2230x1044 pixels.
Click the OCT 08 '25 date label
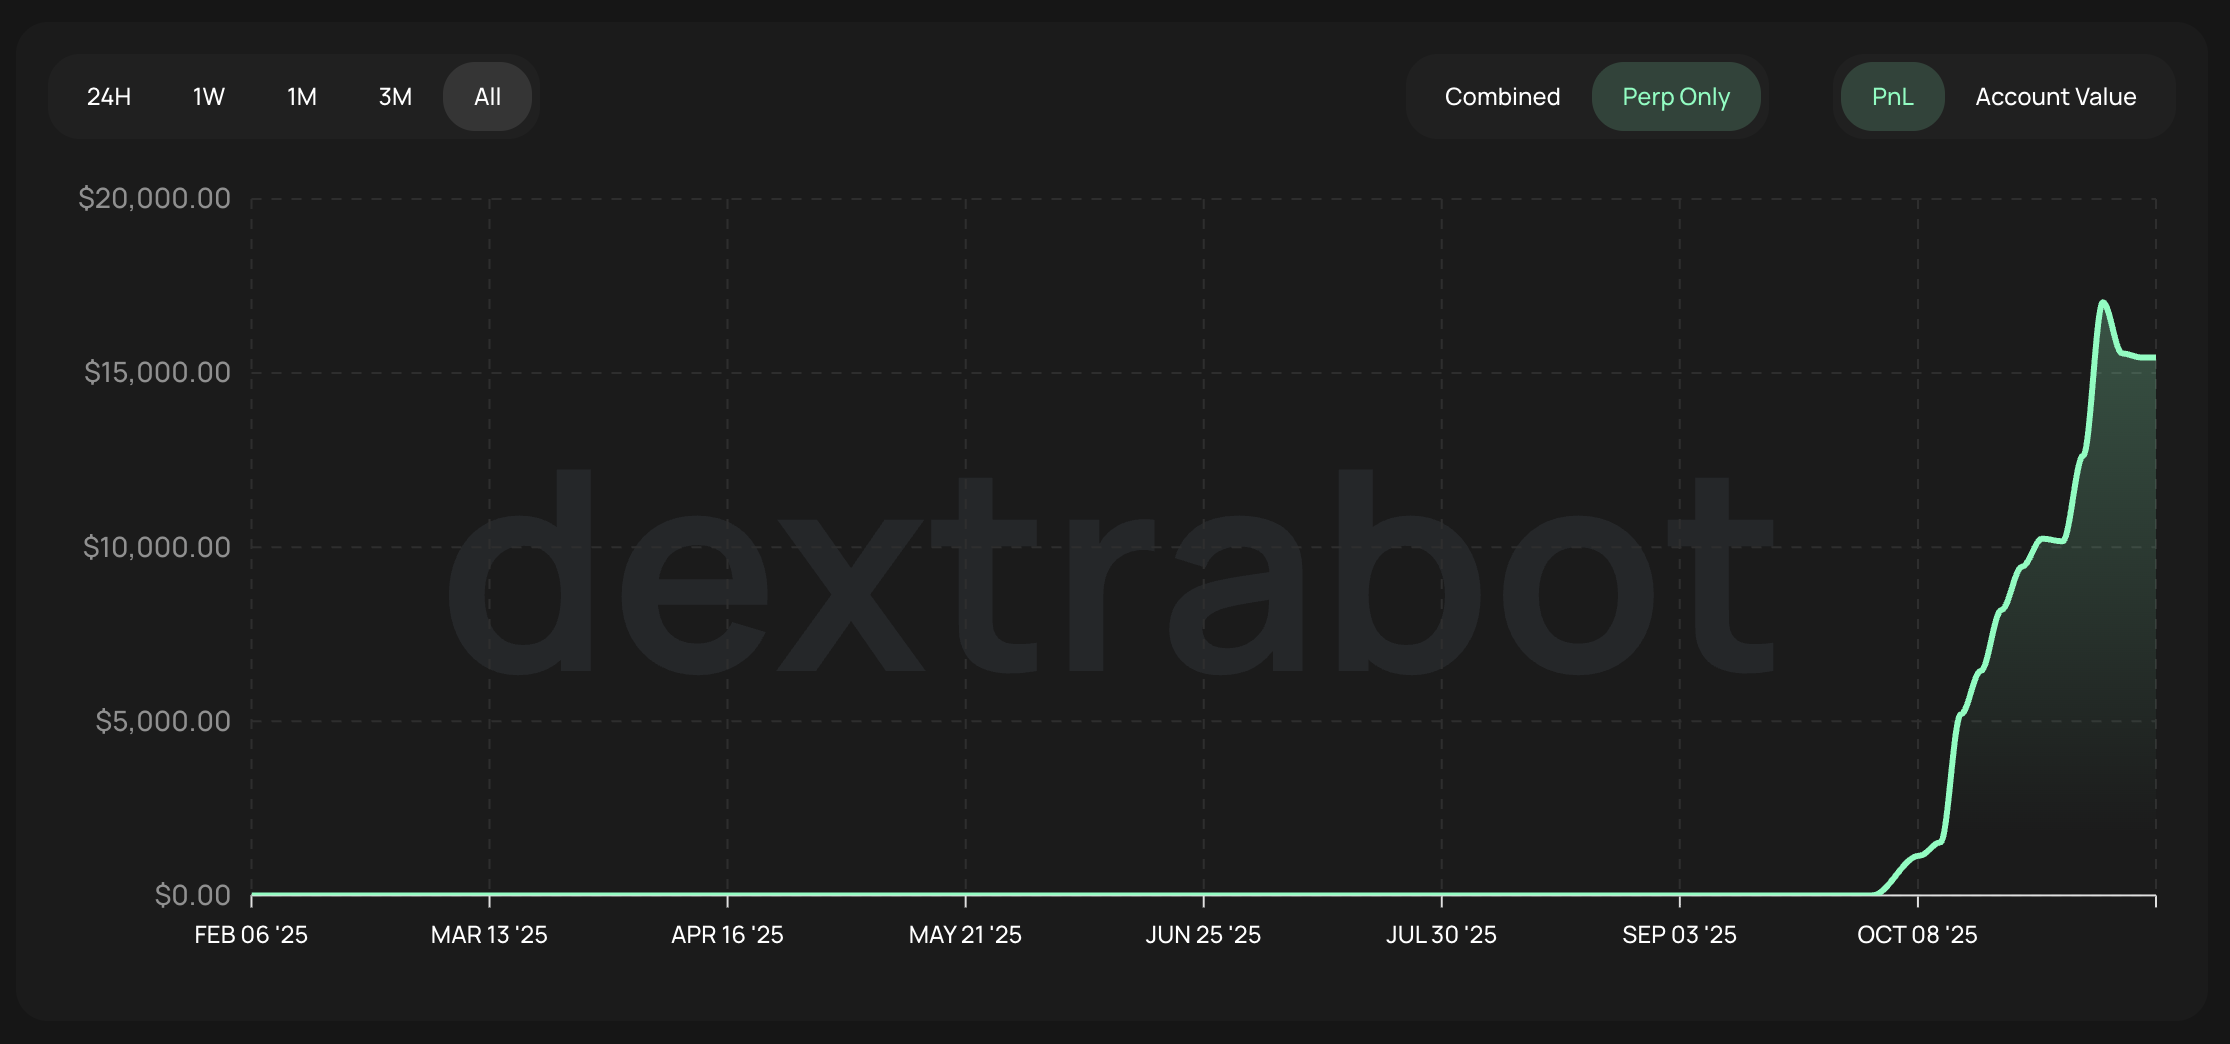[x=1917, y=935]
